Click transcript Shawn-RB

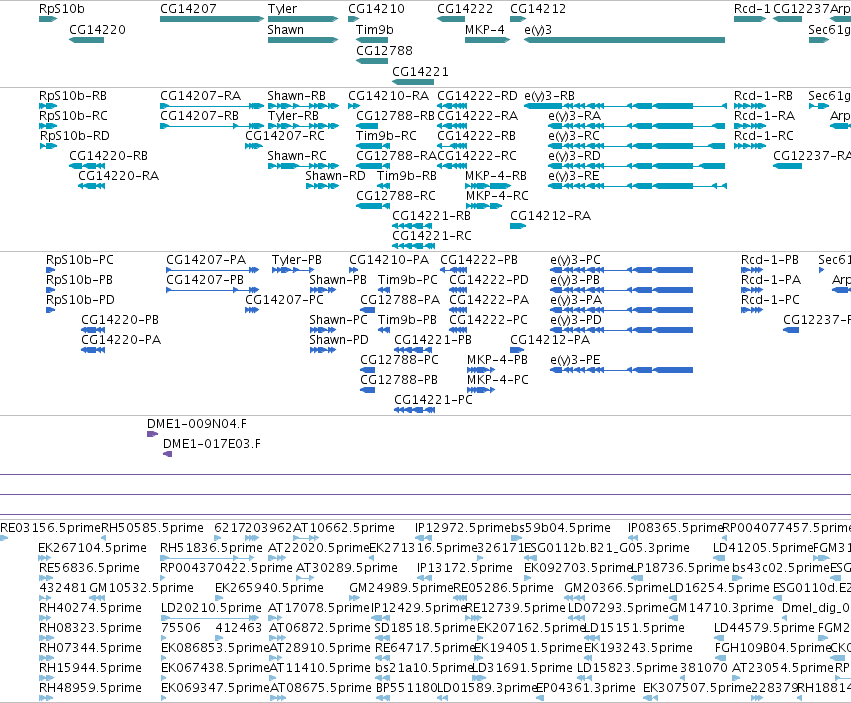[x=296, y=96]
